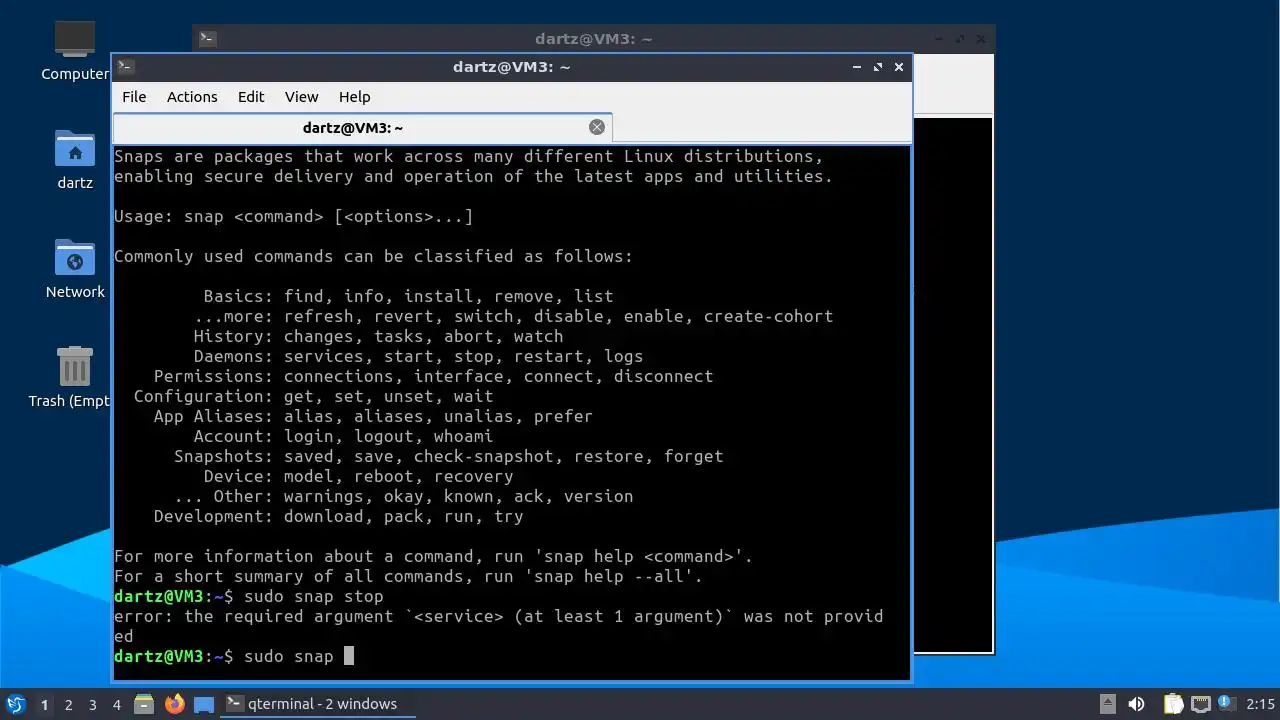
Task: Open the wired network tray icon
Action: click(1200, 704)
